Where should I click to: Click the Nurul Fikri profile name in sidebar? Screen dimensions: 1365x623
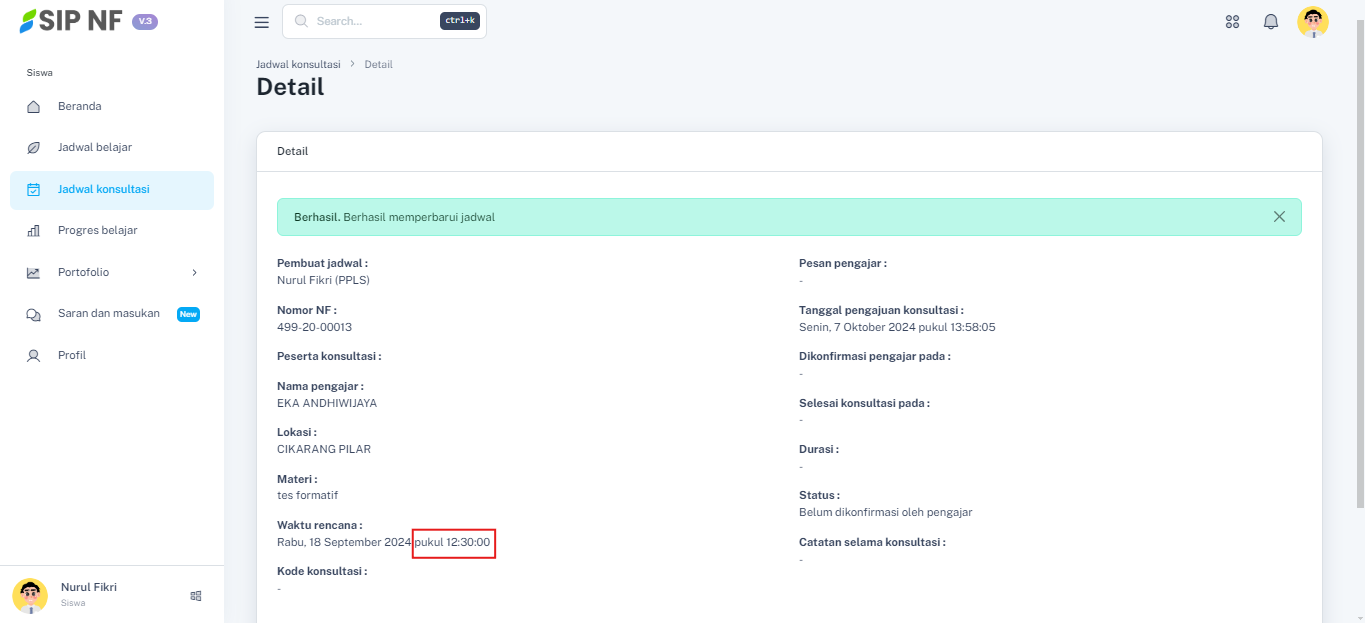[x=89, y=587]
